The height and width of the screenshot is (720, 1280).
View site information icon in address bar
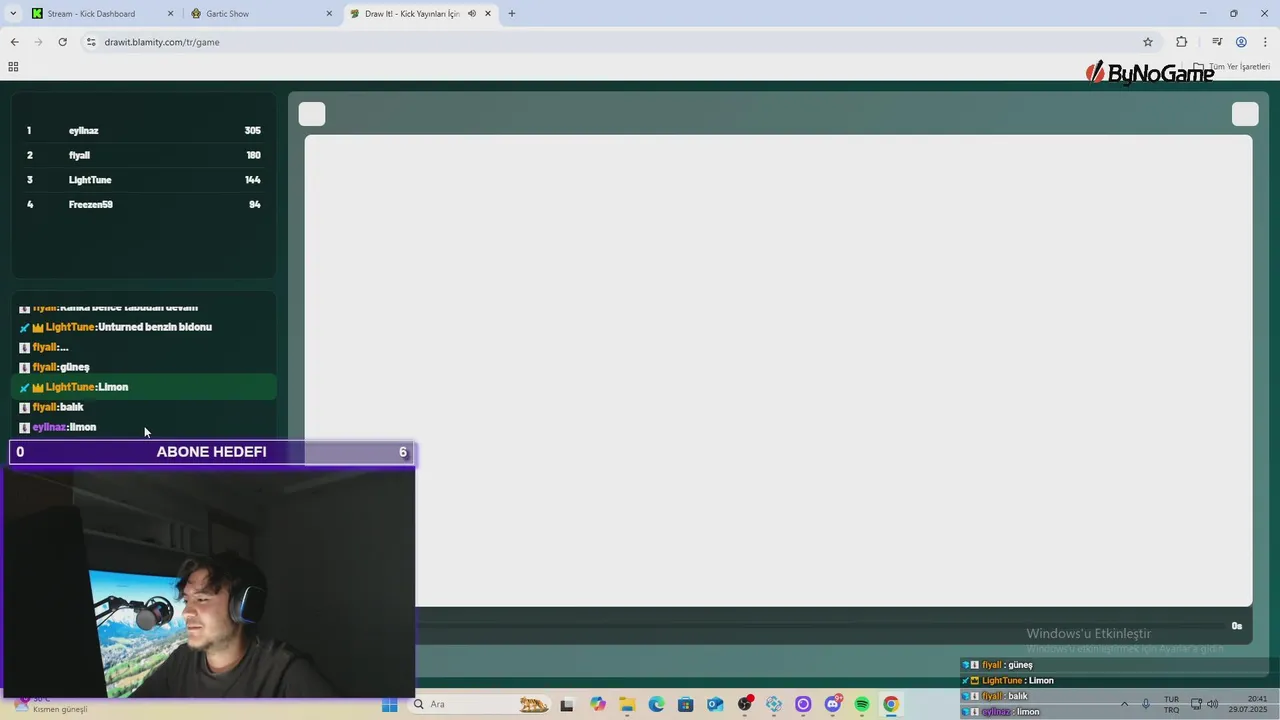click(x=91, y=42)
